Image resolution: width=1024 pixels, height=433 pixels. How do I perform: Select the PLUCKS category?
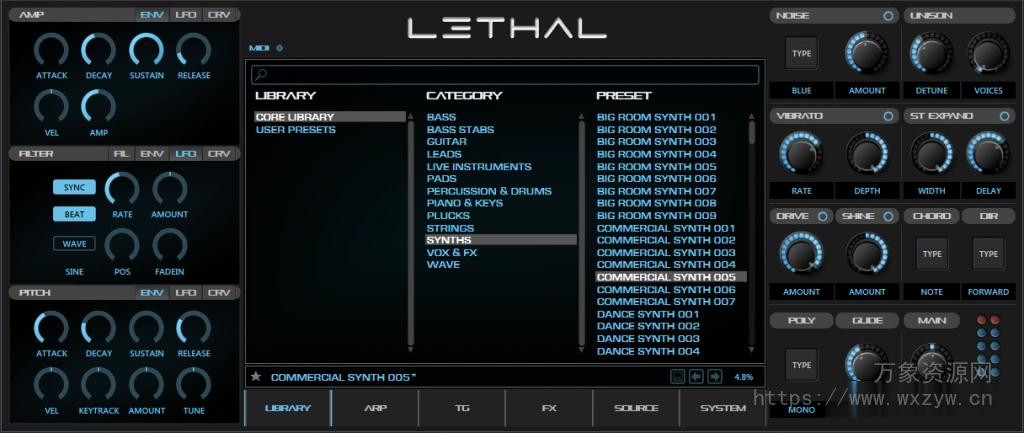point(448,216)
